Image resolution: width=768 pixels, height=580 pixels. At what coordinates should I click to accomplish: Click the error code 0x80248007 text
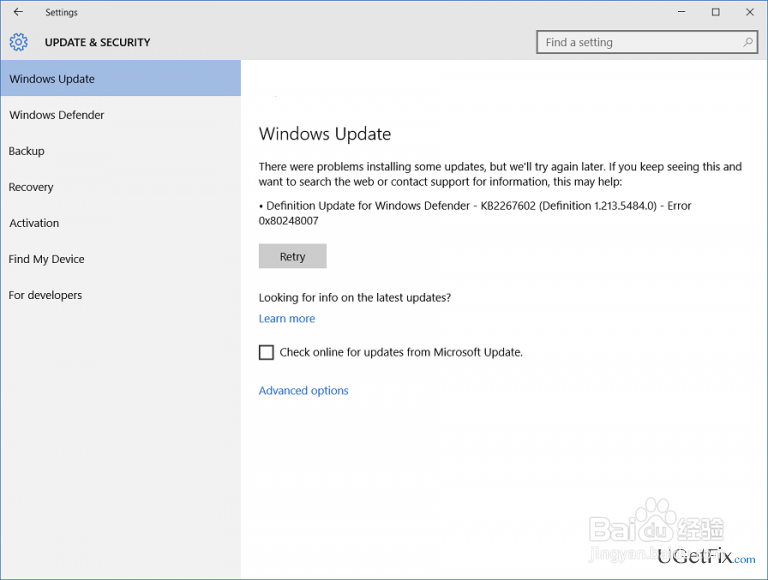(x=288, y=221)
